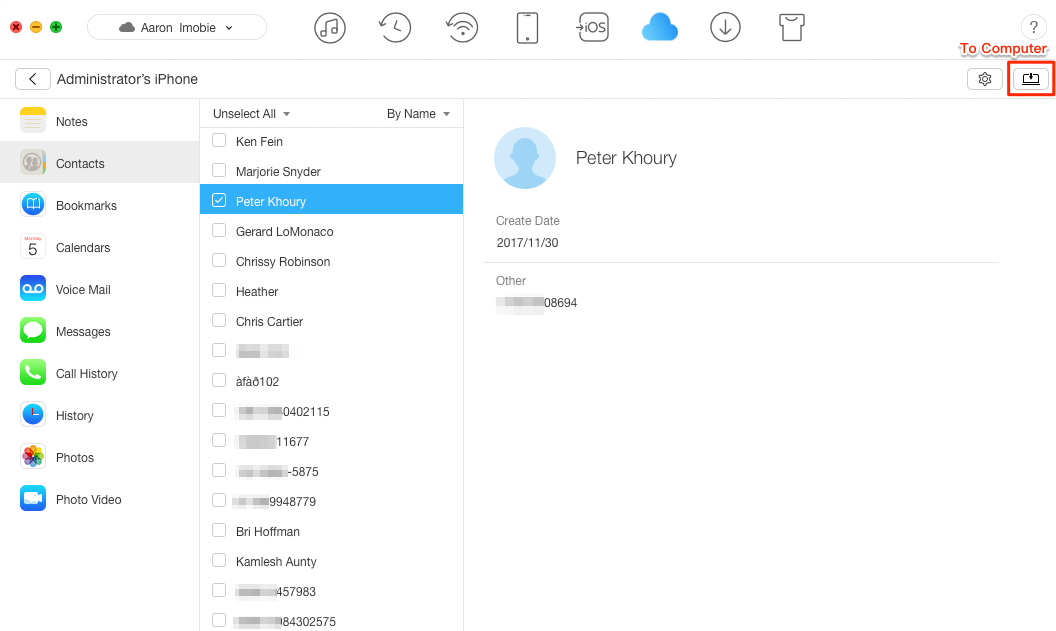Screen dimensions: 1056x631
Task: Select contact ending in 457983
Action: click(x=331, y=591)
